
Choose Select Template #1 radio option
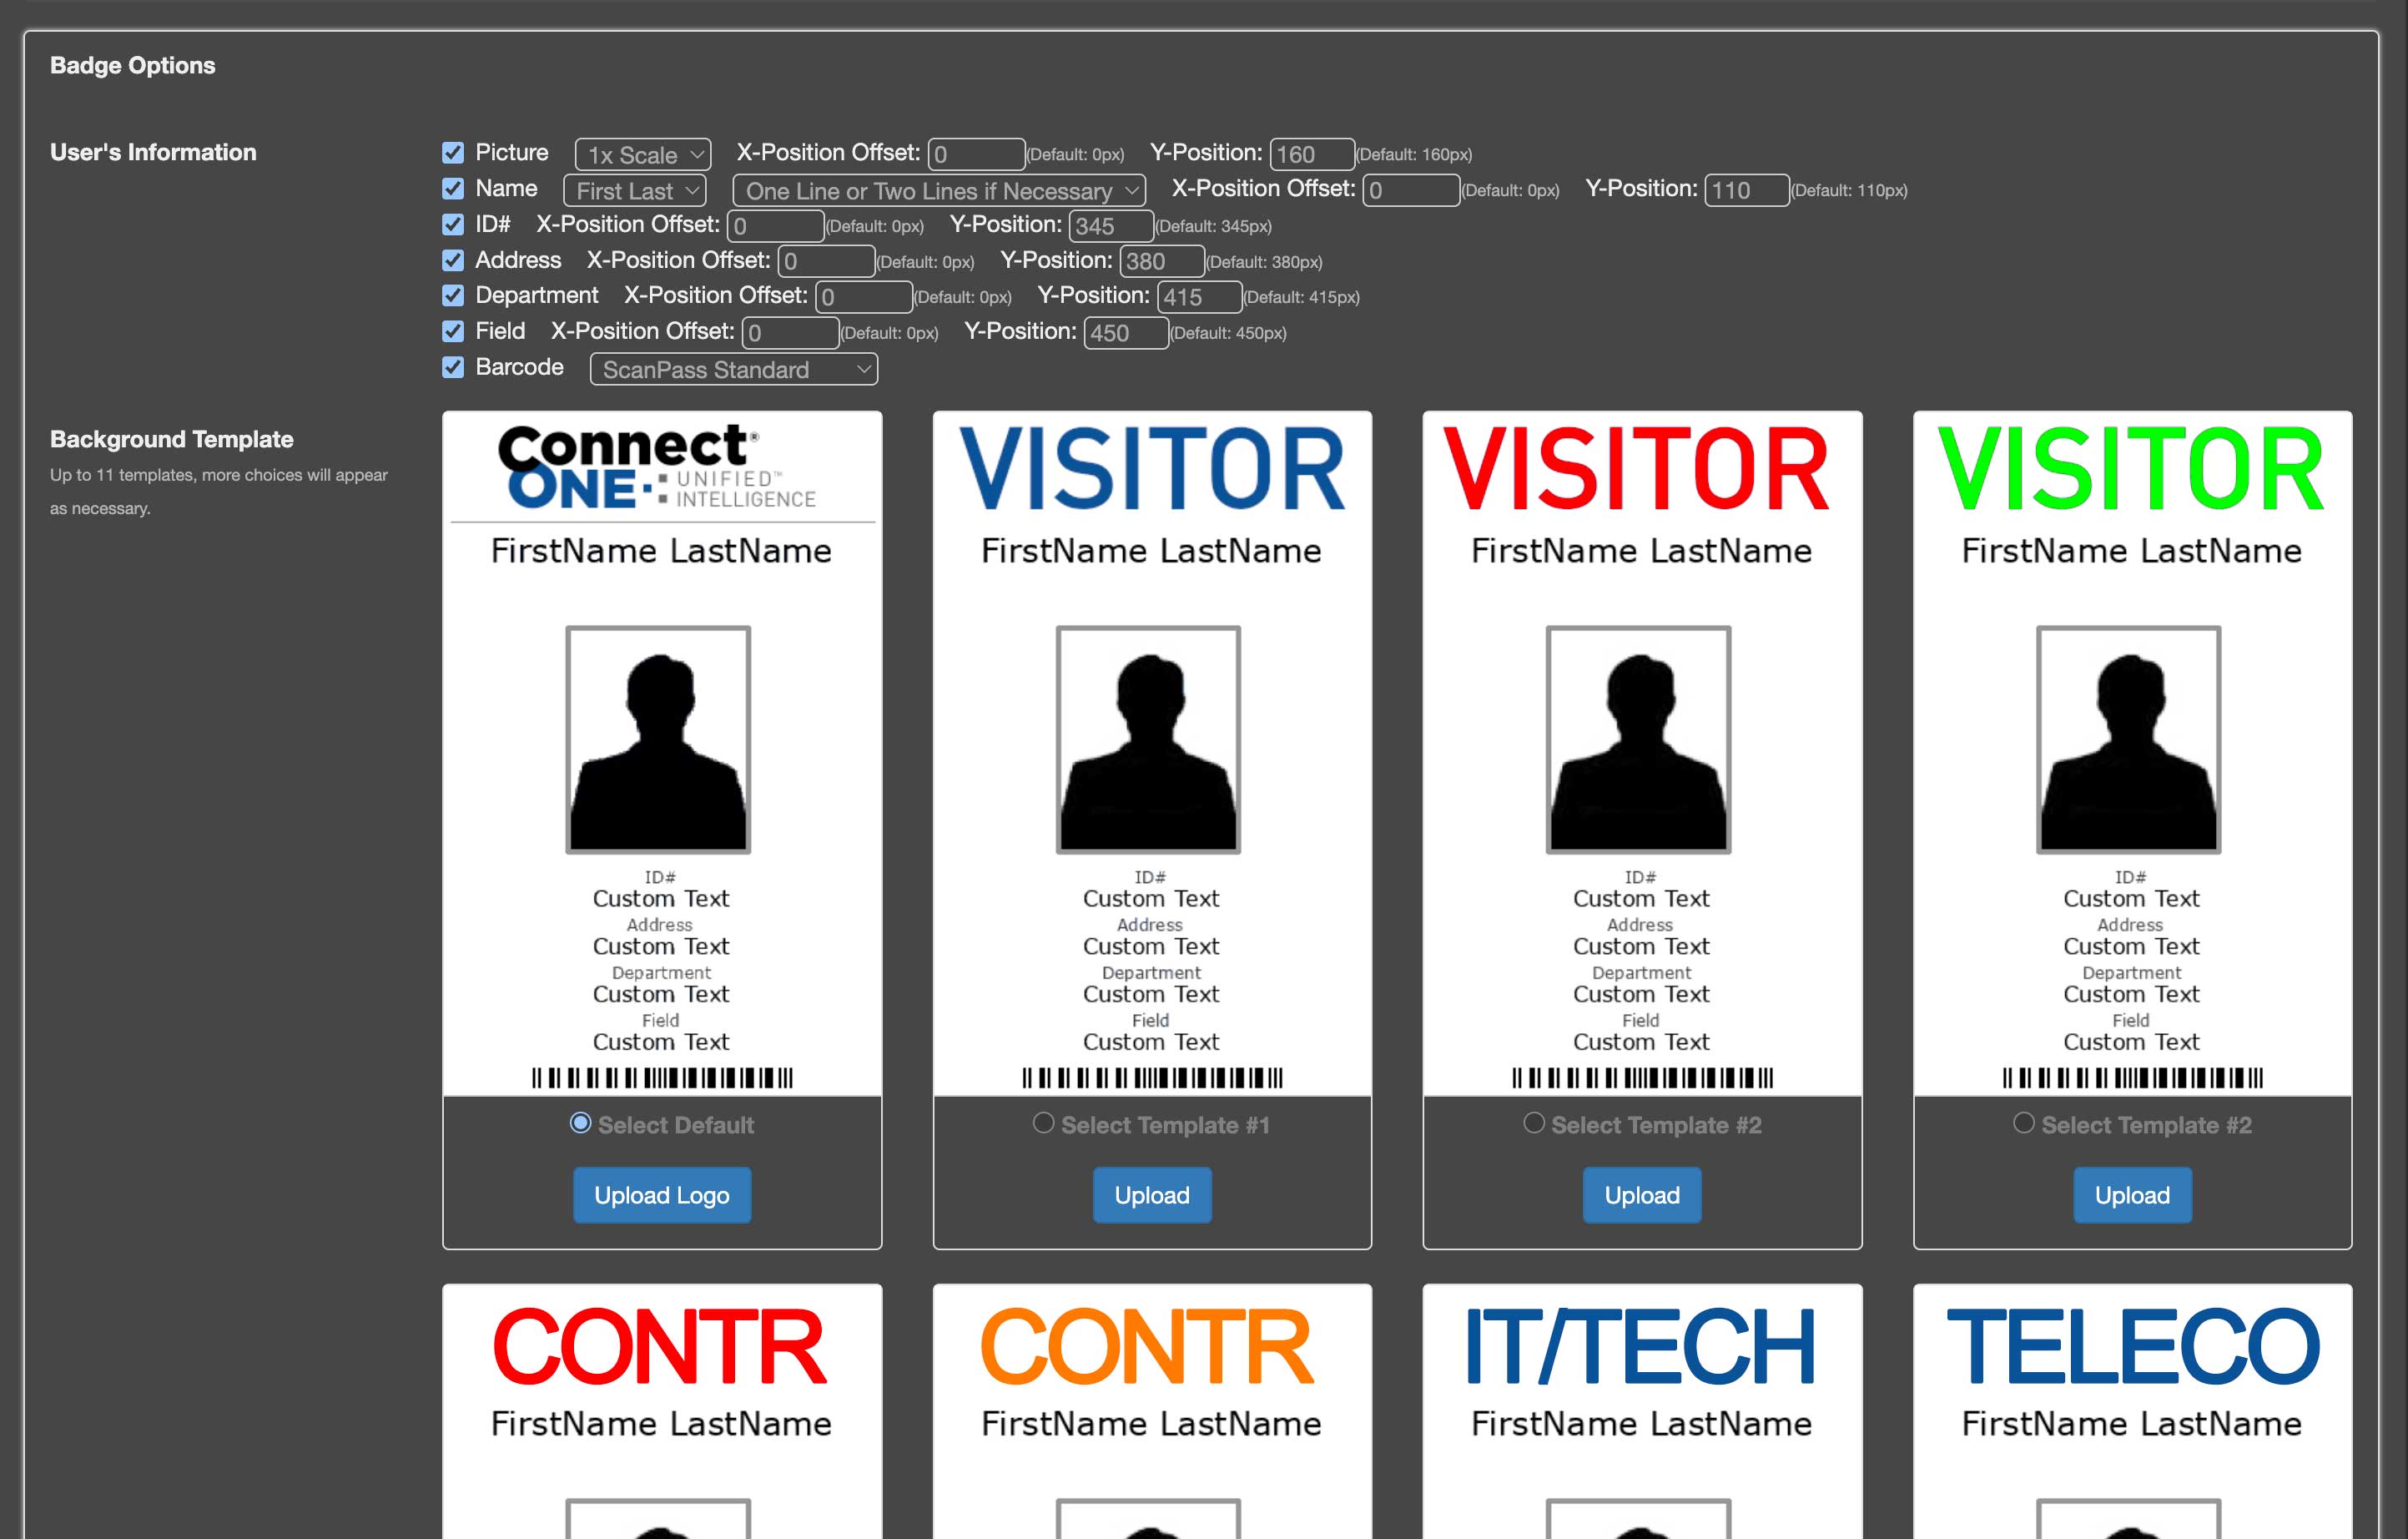click(1043, 1123)
